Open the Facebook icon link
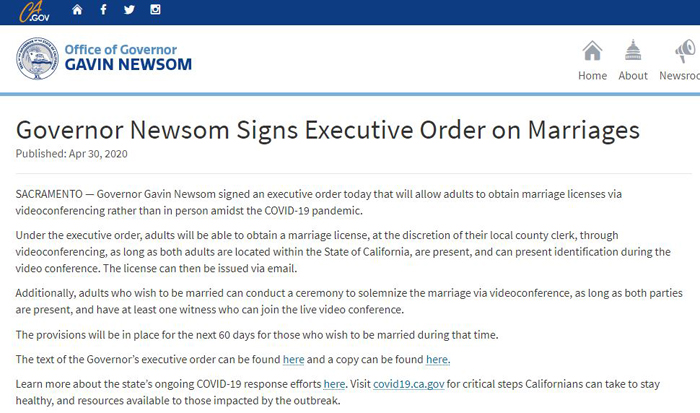This screenshot has height=413, width=700. tap(104, 9)
